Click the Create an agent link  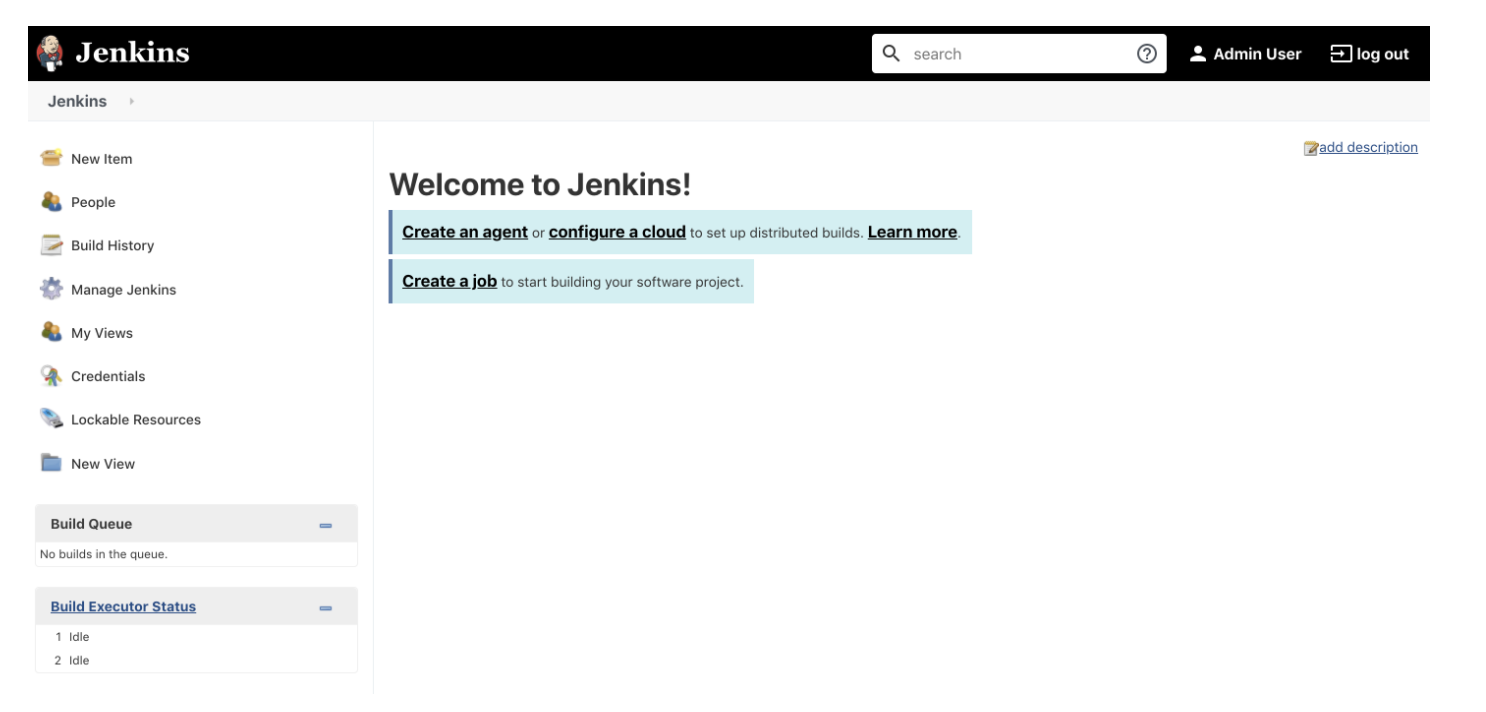tap(464, 232)
